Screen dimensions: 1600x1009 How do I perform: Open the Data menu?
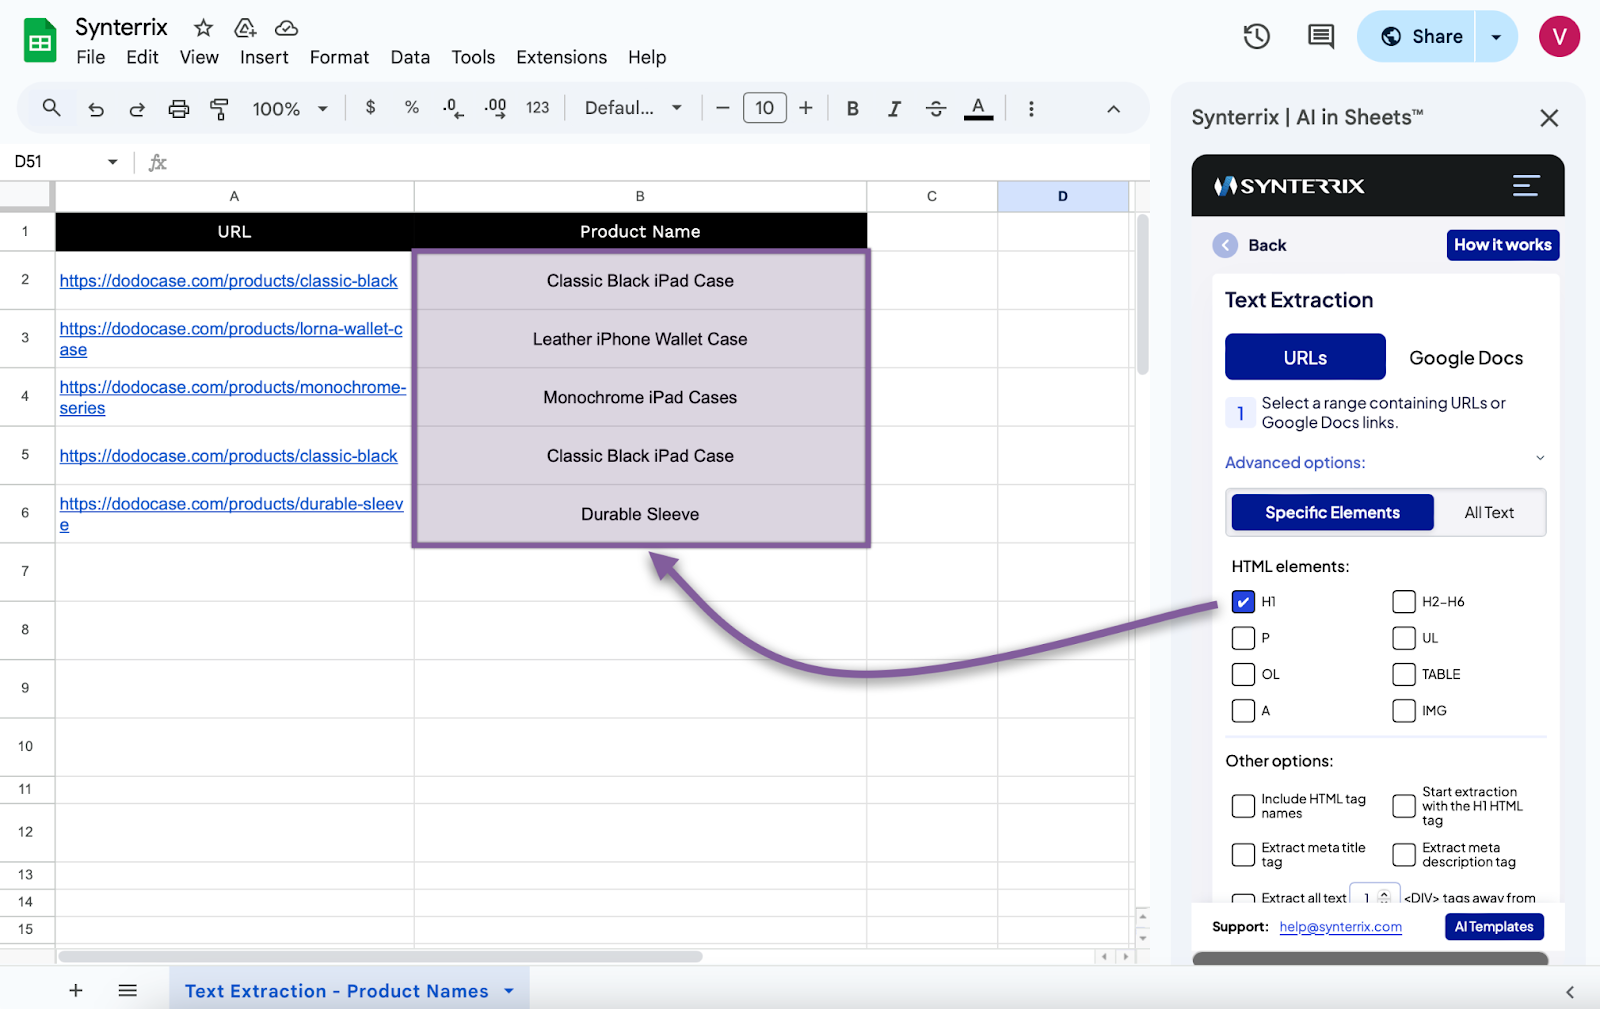click(x=410, y=57)
